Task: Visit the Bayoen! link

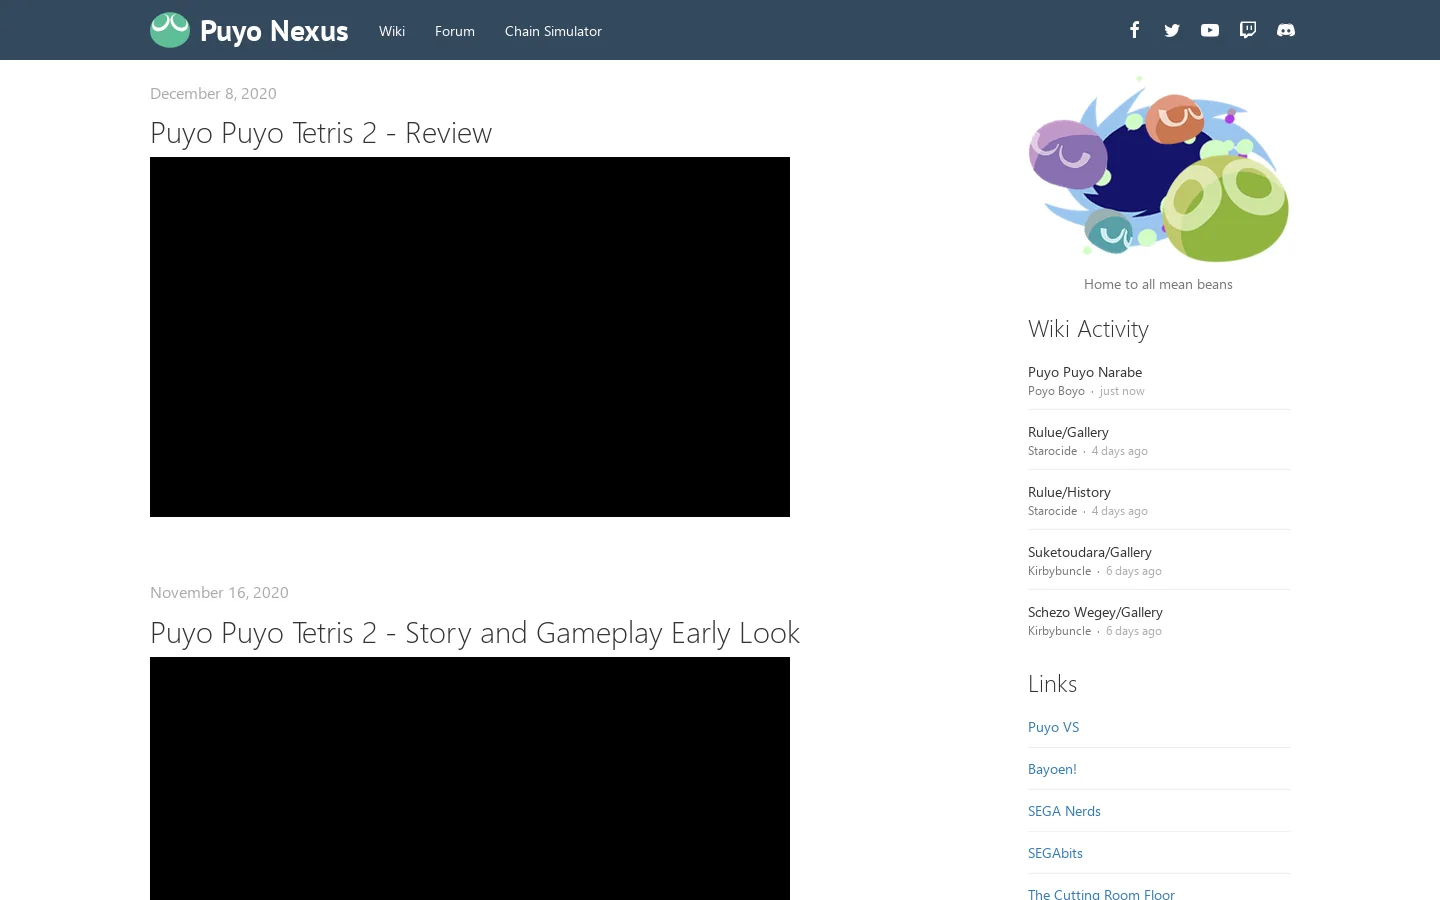Action: click(1052, 769)
